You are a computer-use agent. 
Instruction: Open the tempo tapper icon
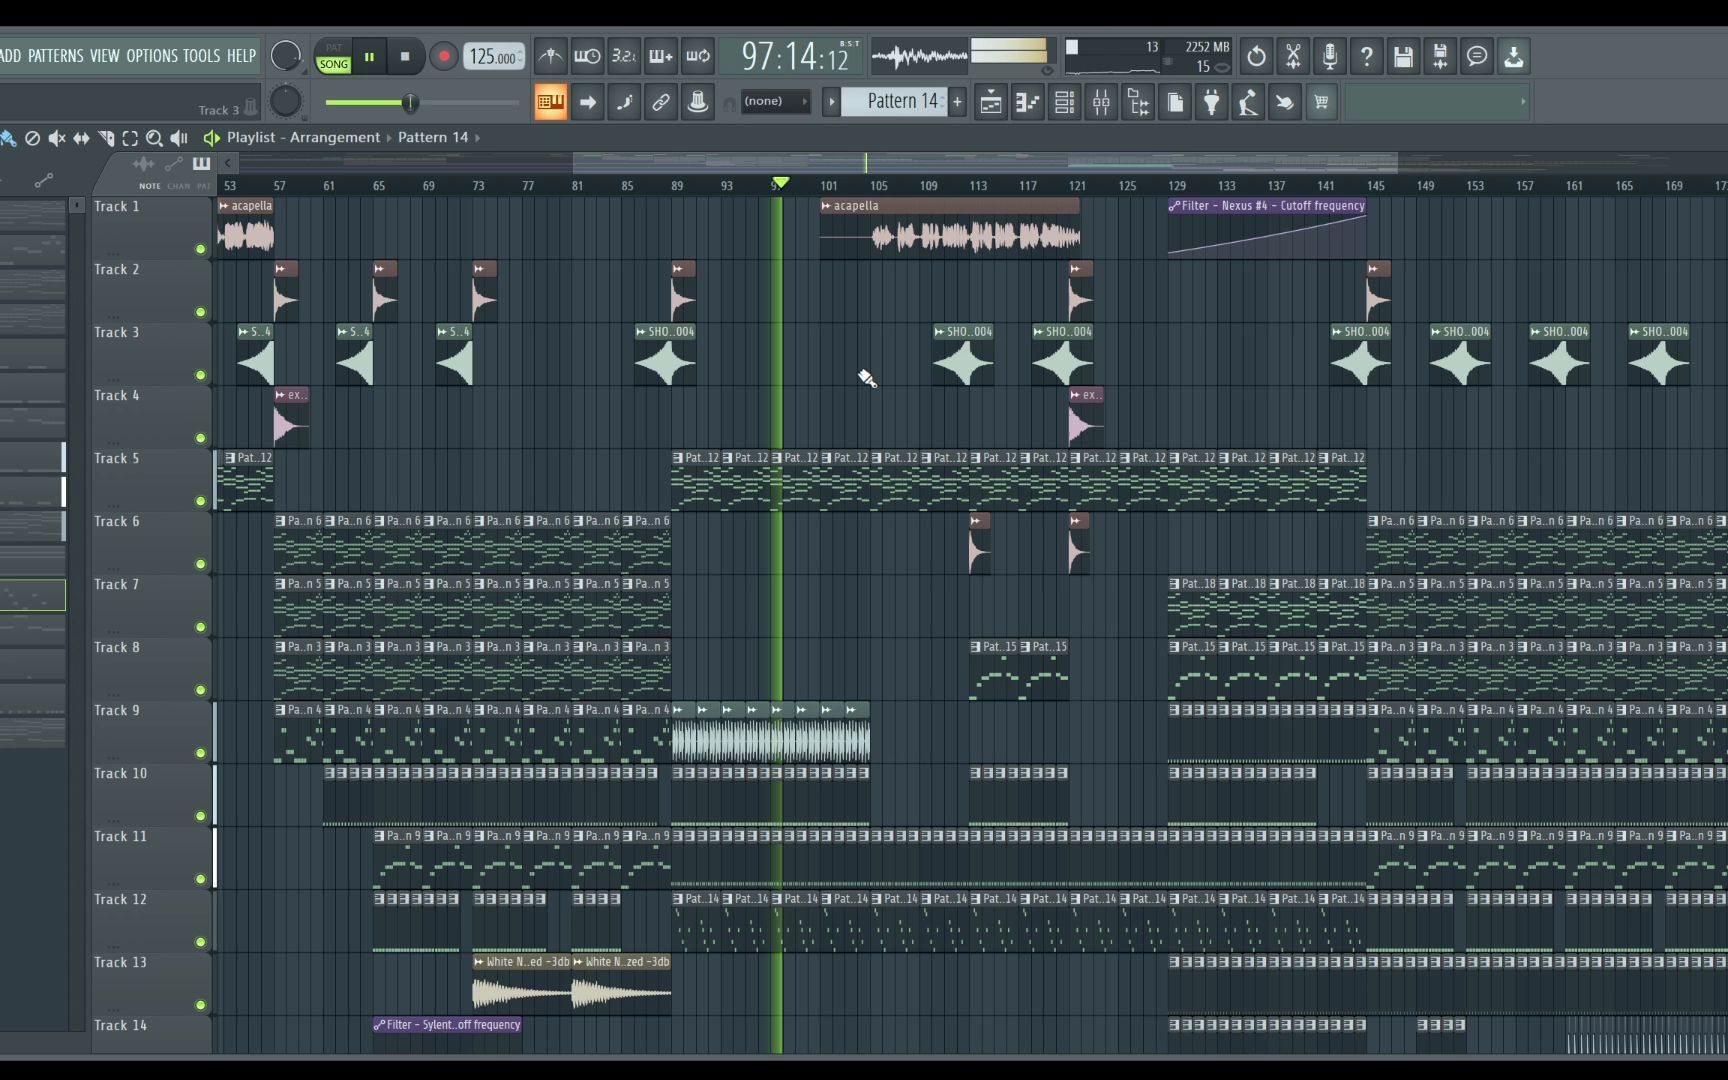[1248, 102]
